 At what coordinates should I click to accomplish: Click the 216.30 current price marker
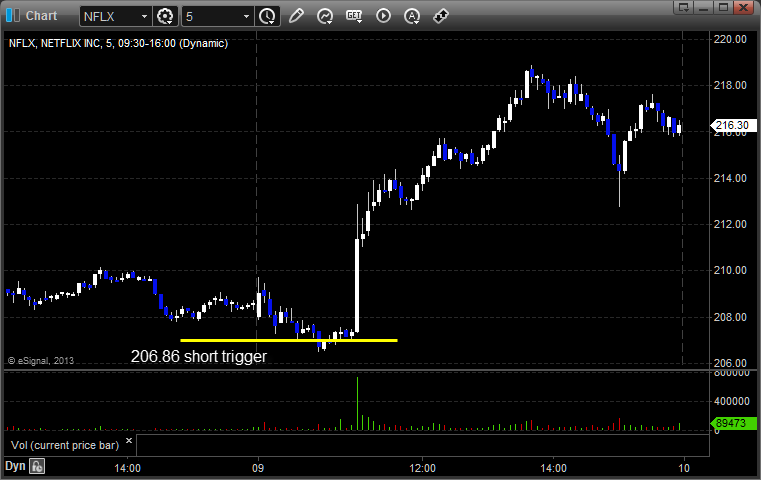point(733,125)
